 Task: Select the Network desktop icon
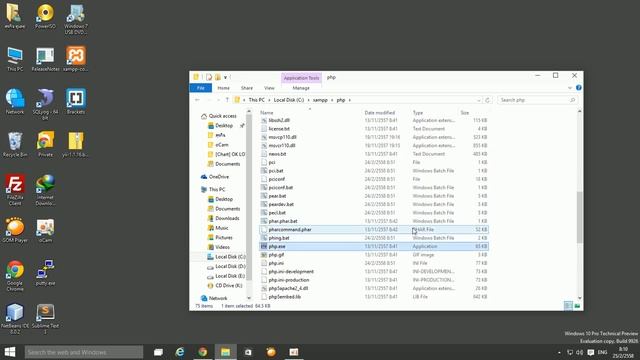(x=15, y=102)
